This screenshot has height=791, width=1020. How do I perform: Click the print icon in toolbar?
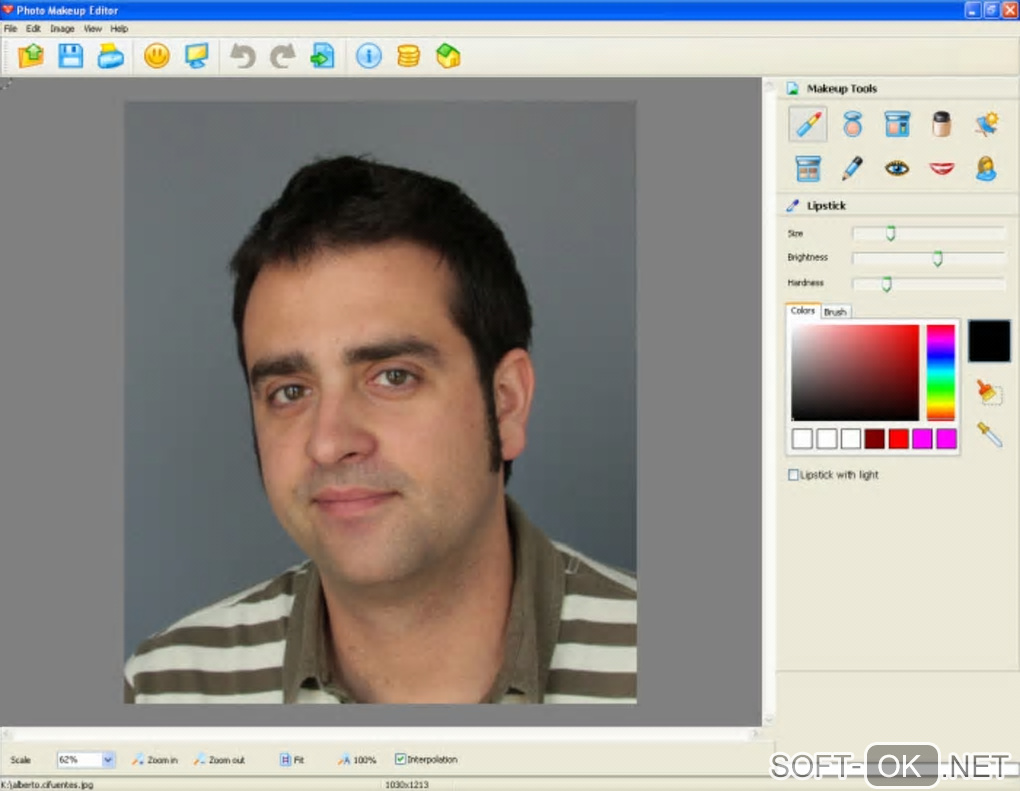pyautogui.click(x=110, y=56)
